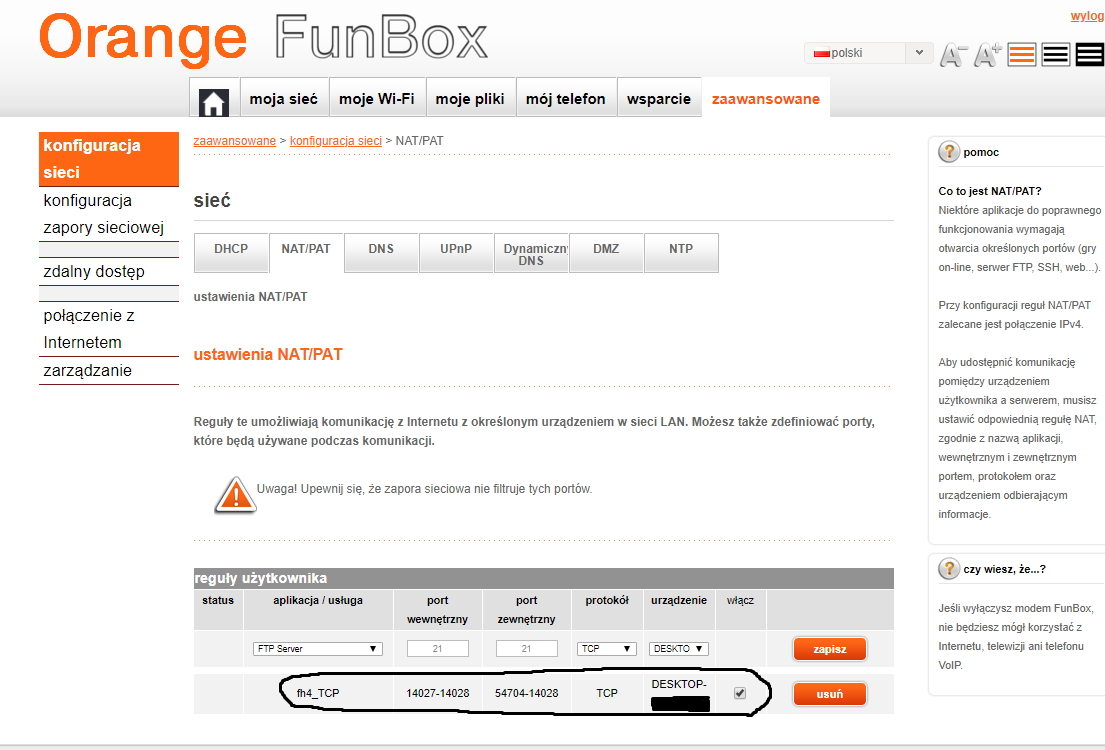
Task: Click the usuń button for fh4_TCP
Action: (x=829, y=694)
